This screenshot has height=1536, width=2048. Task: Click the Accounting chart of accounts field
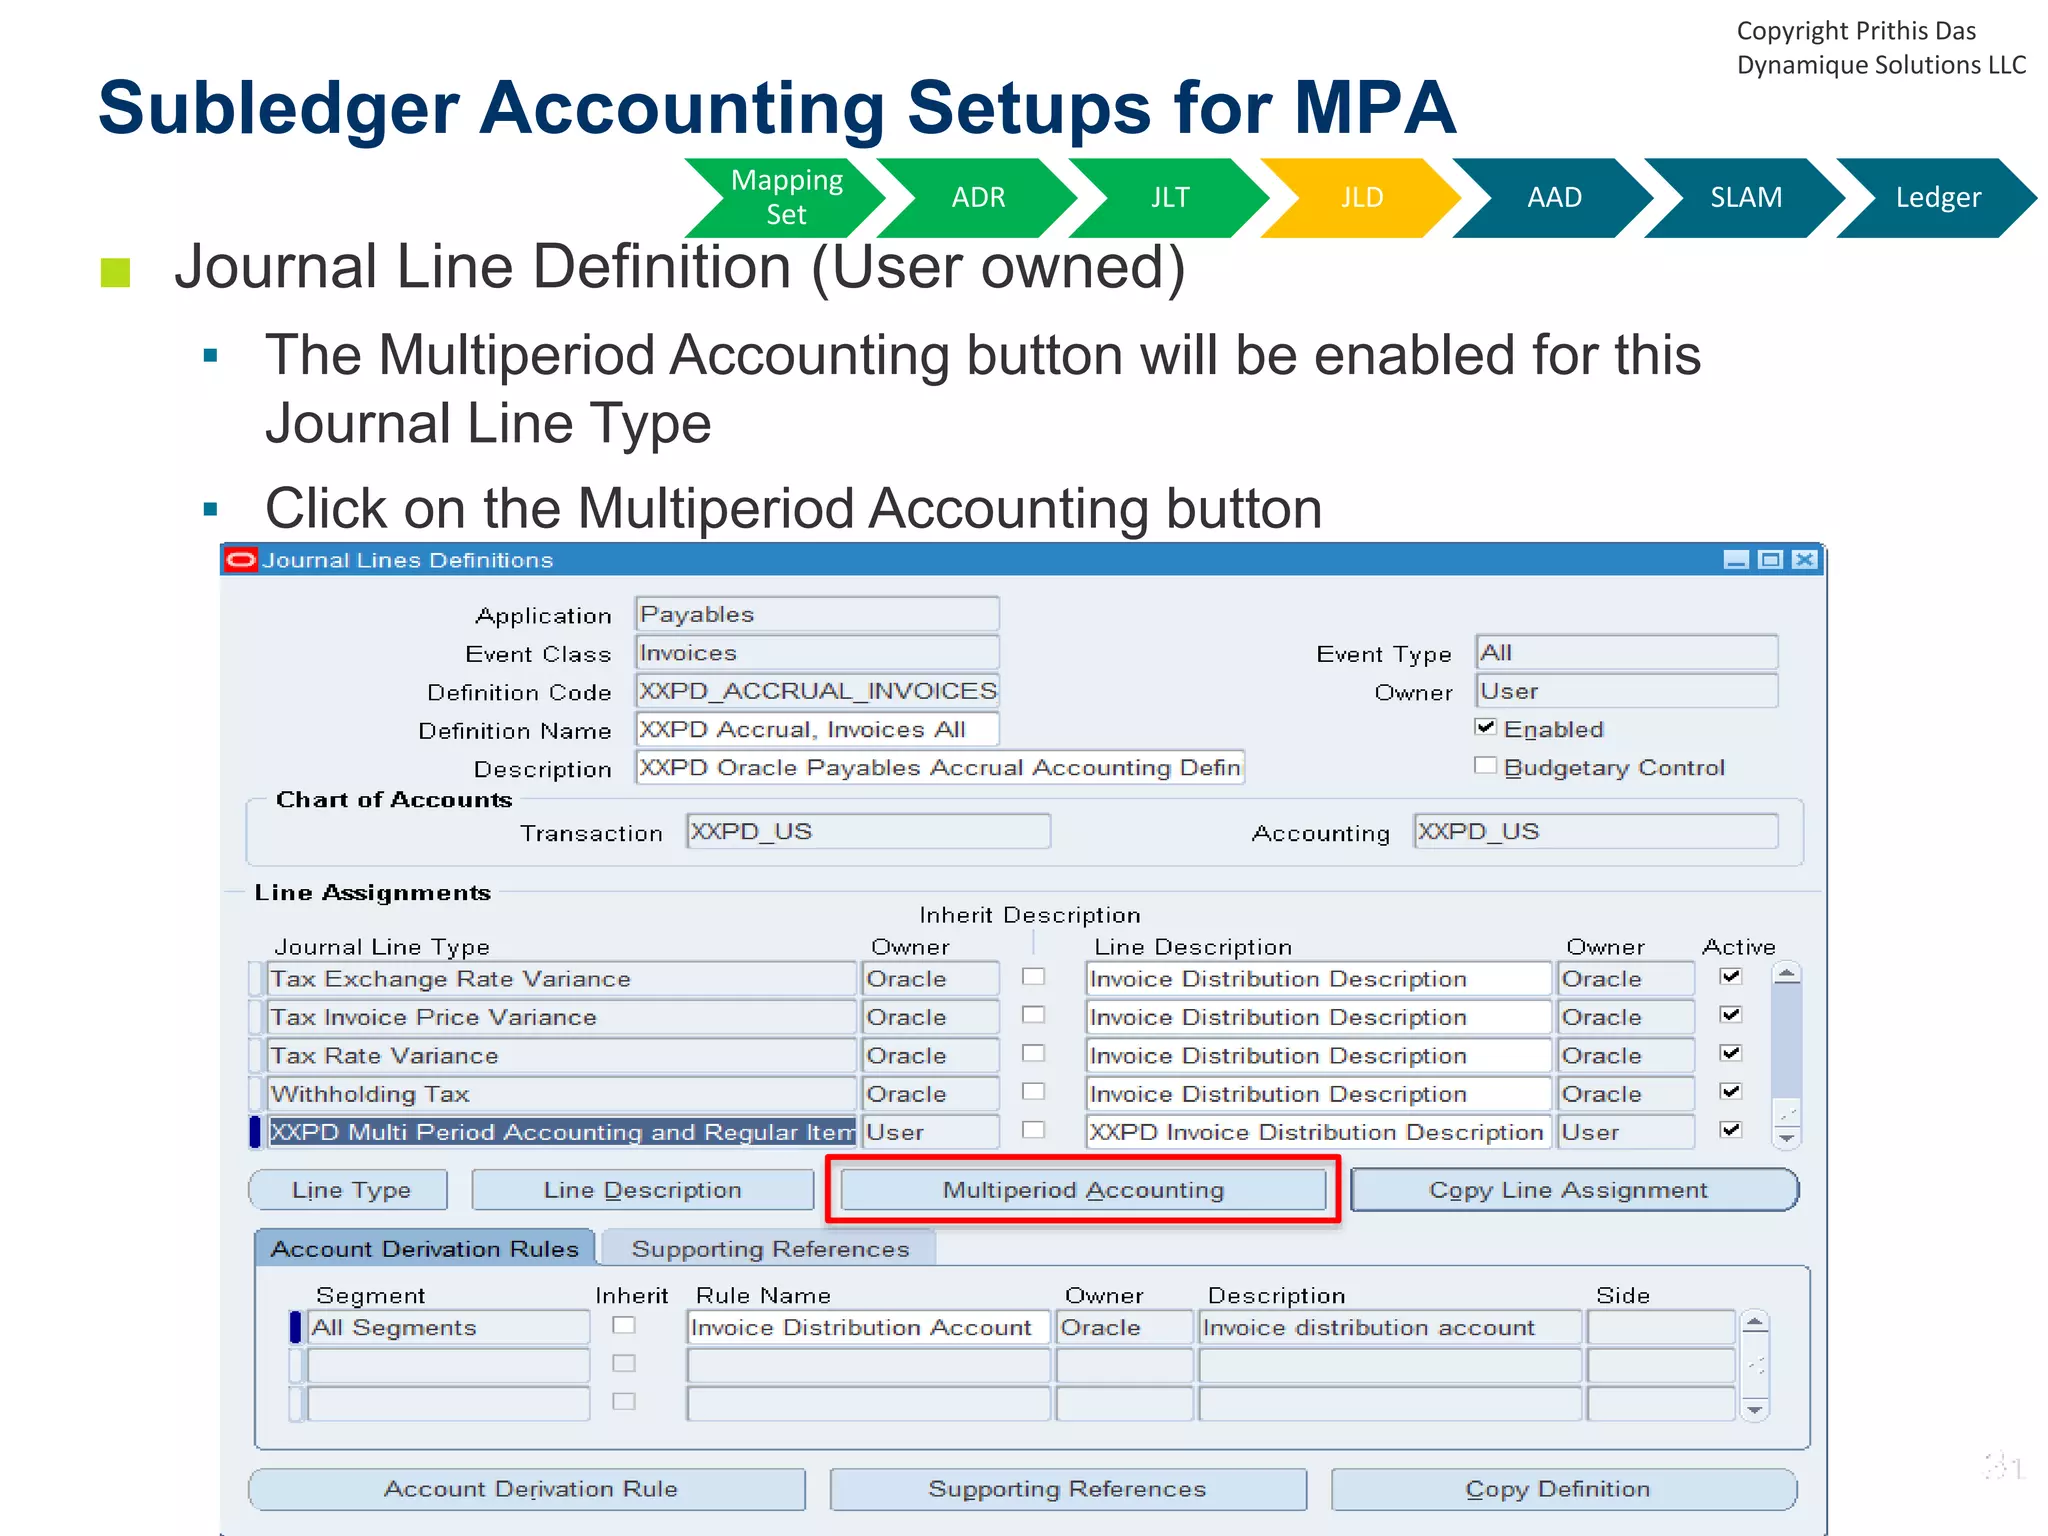click(1596, 831)
